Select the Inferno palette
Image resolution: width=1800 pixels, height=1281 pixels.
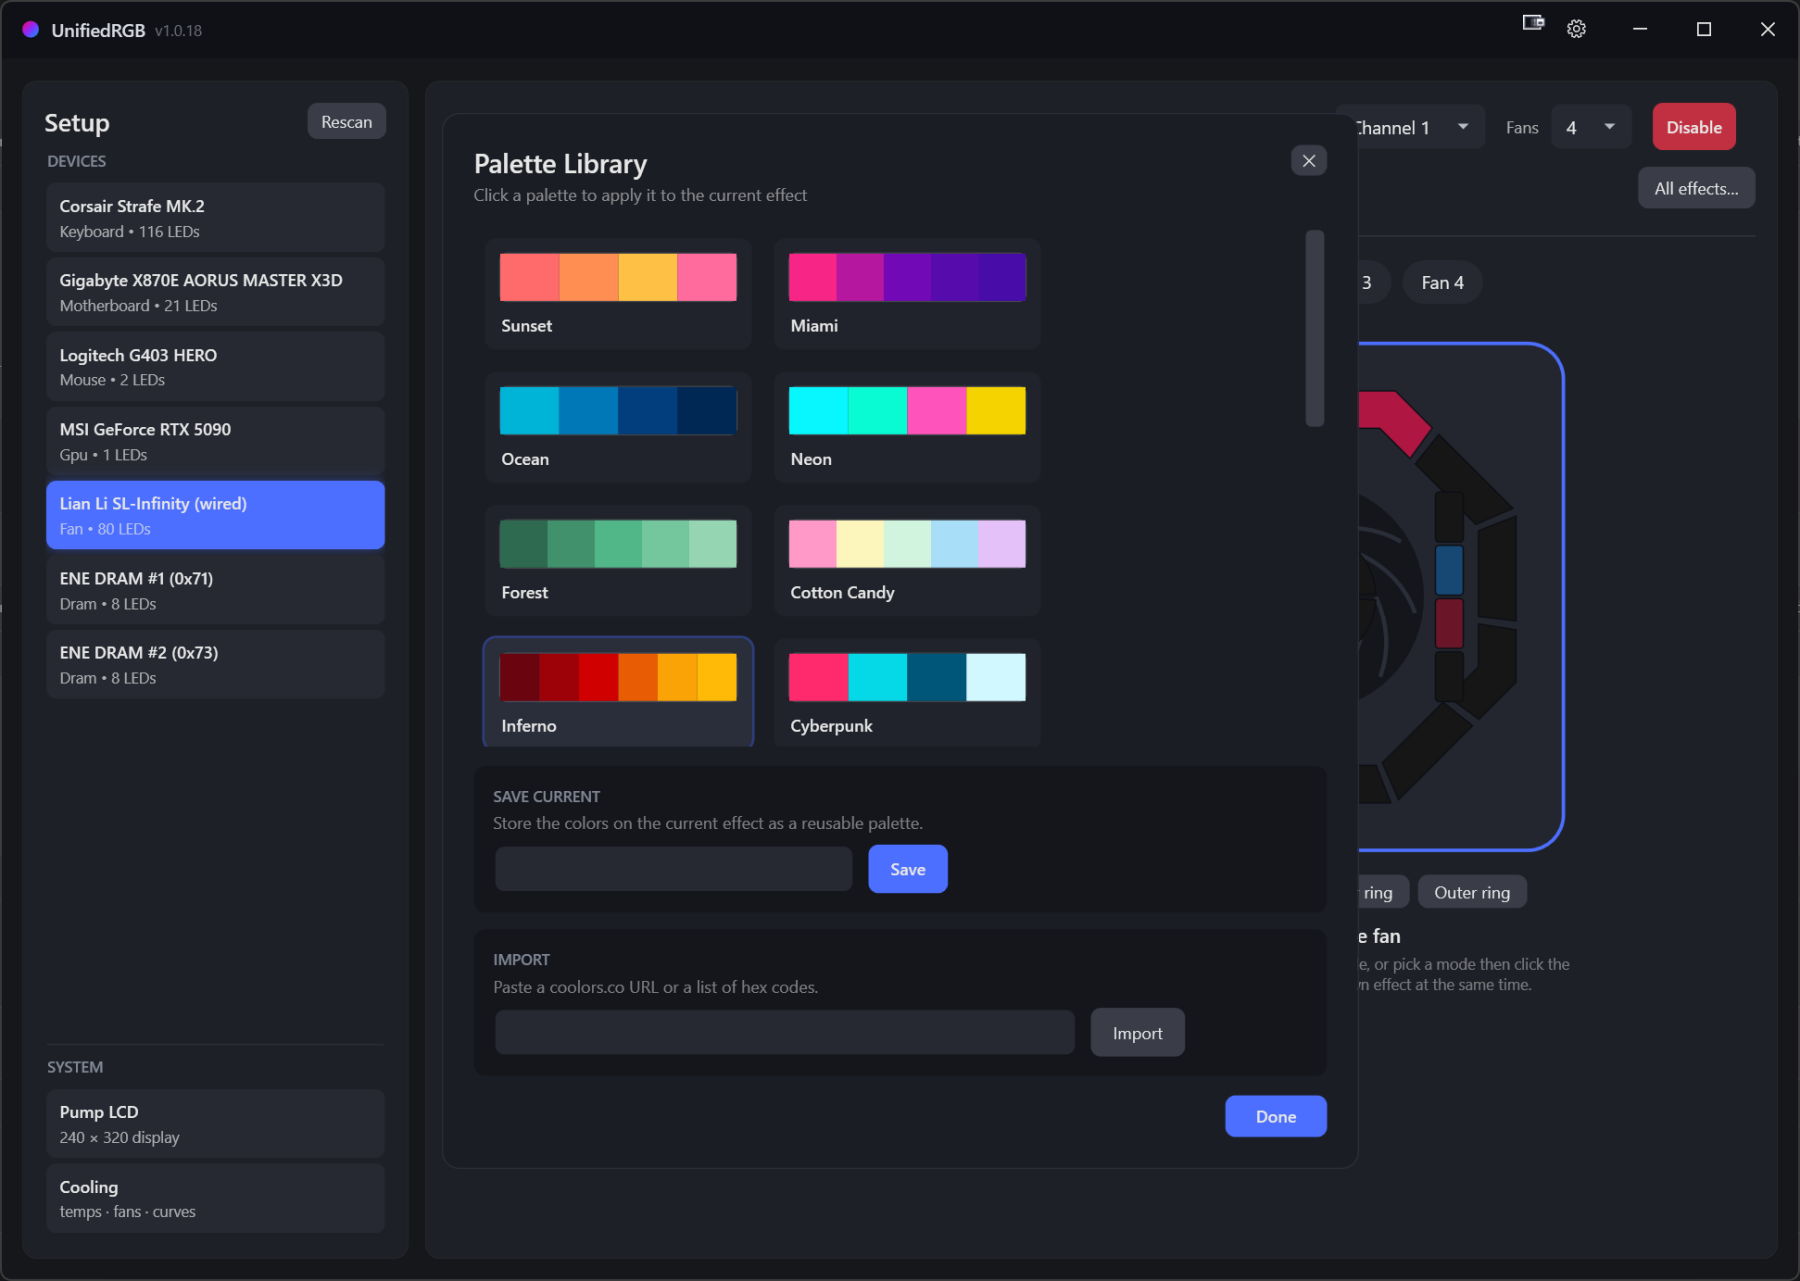click(x=618, y=692)
